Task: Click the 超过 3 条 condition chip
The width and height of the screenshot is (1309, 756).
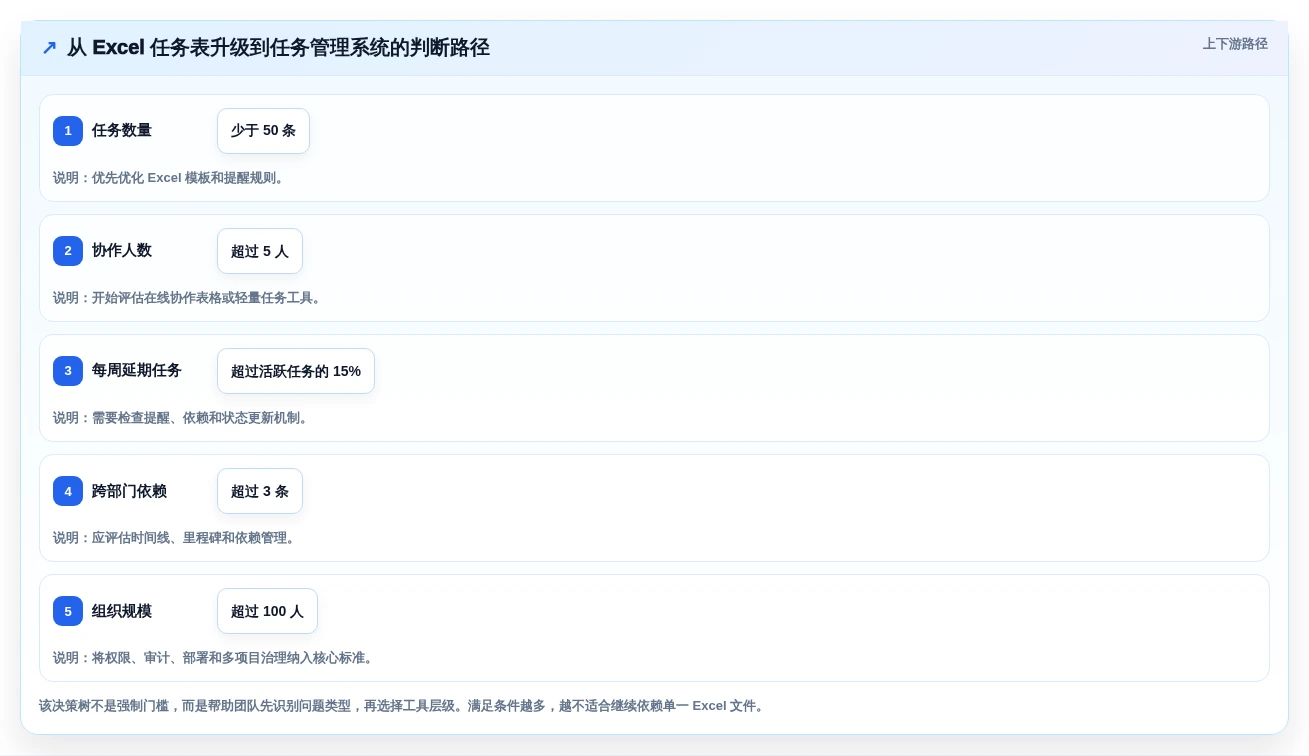Action: pyautogui.click(x=260, y=491)
